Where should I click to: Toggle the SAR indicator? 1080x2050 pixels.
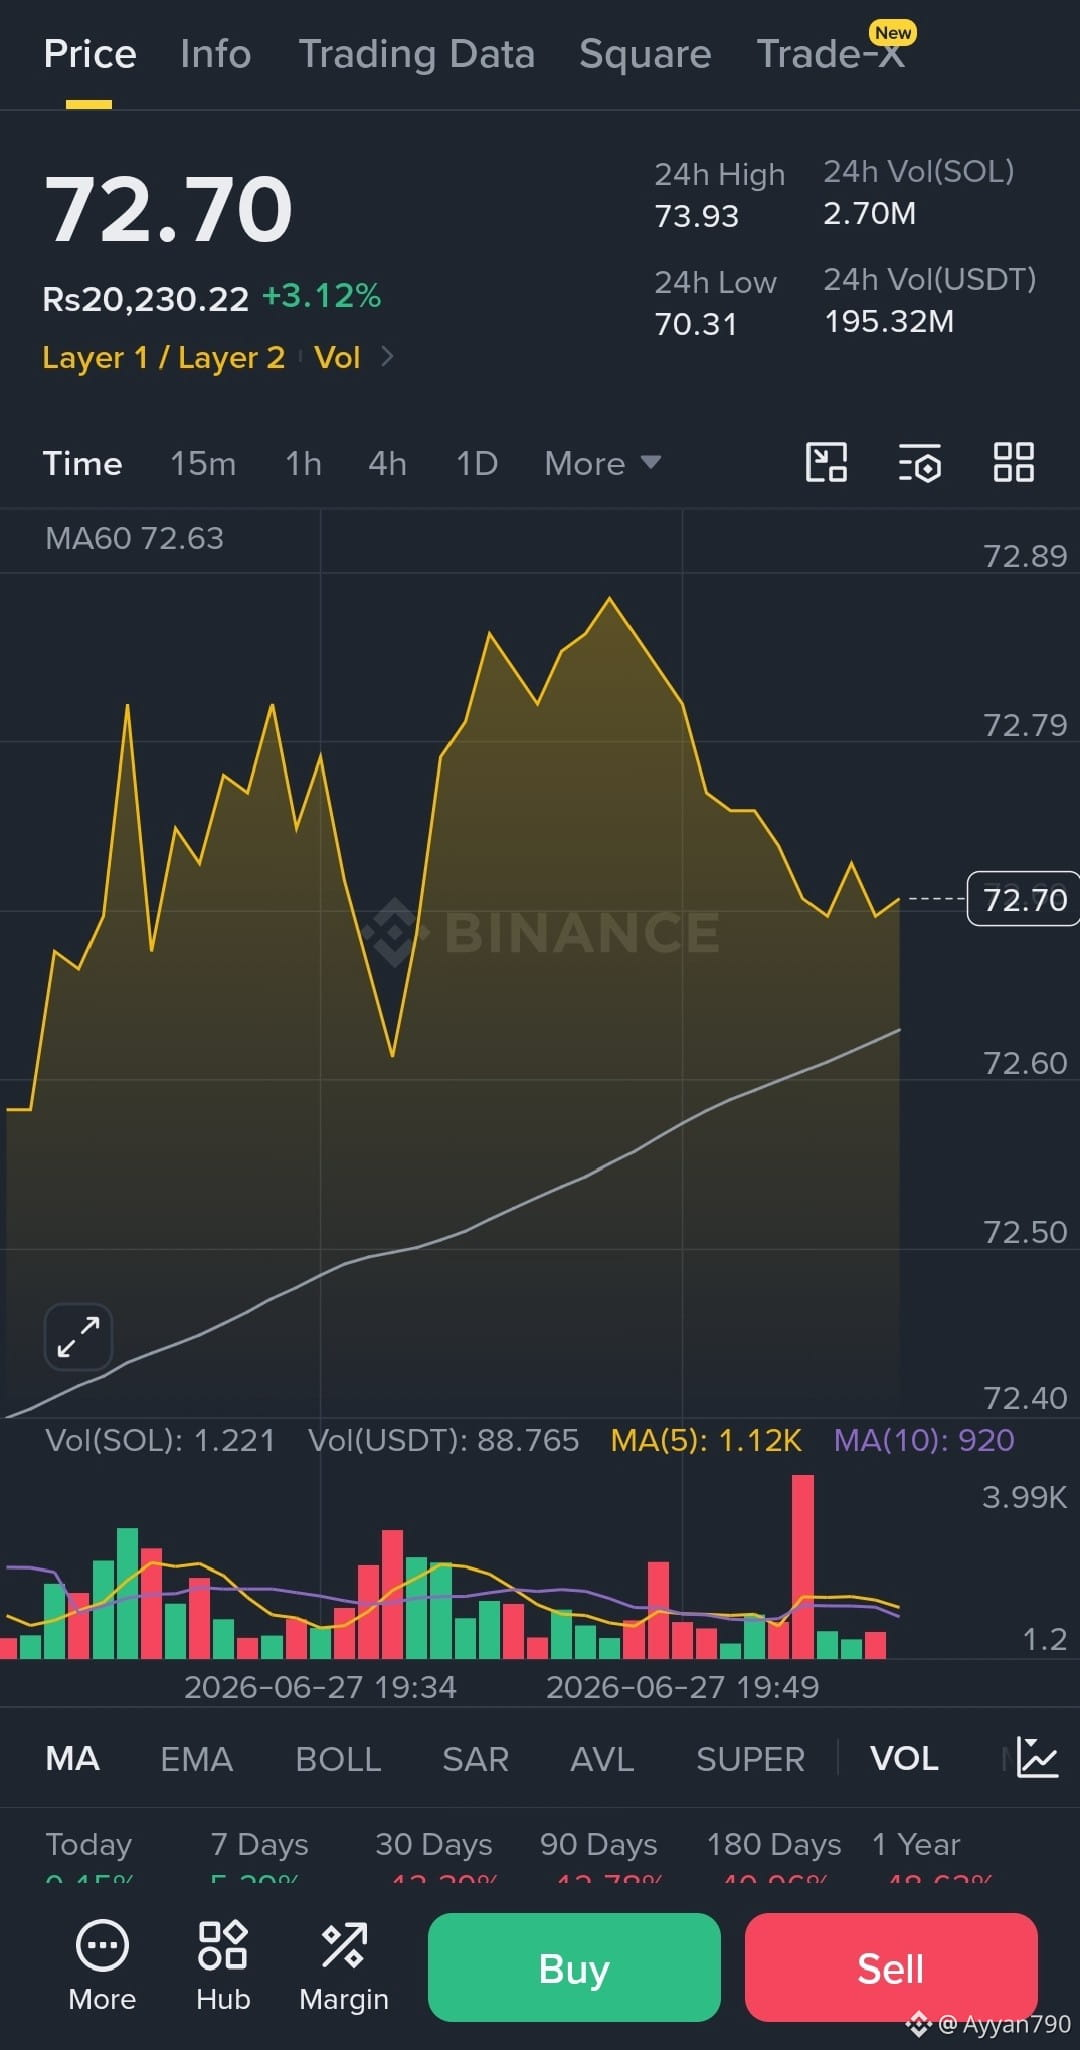pyautogui.click(x=476, y=1759)
